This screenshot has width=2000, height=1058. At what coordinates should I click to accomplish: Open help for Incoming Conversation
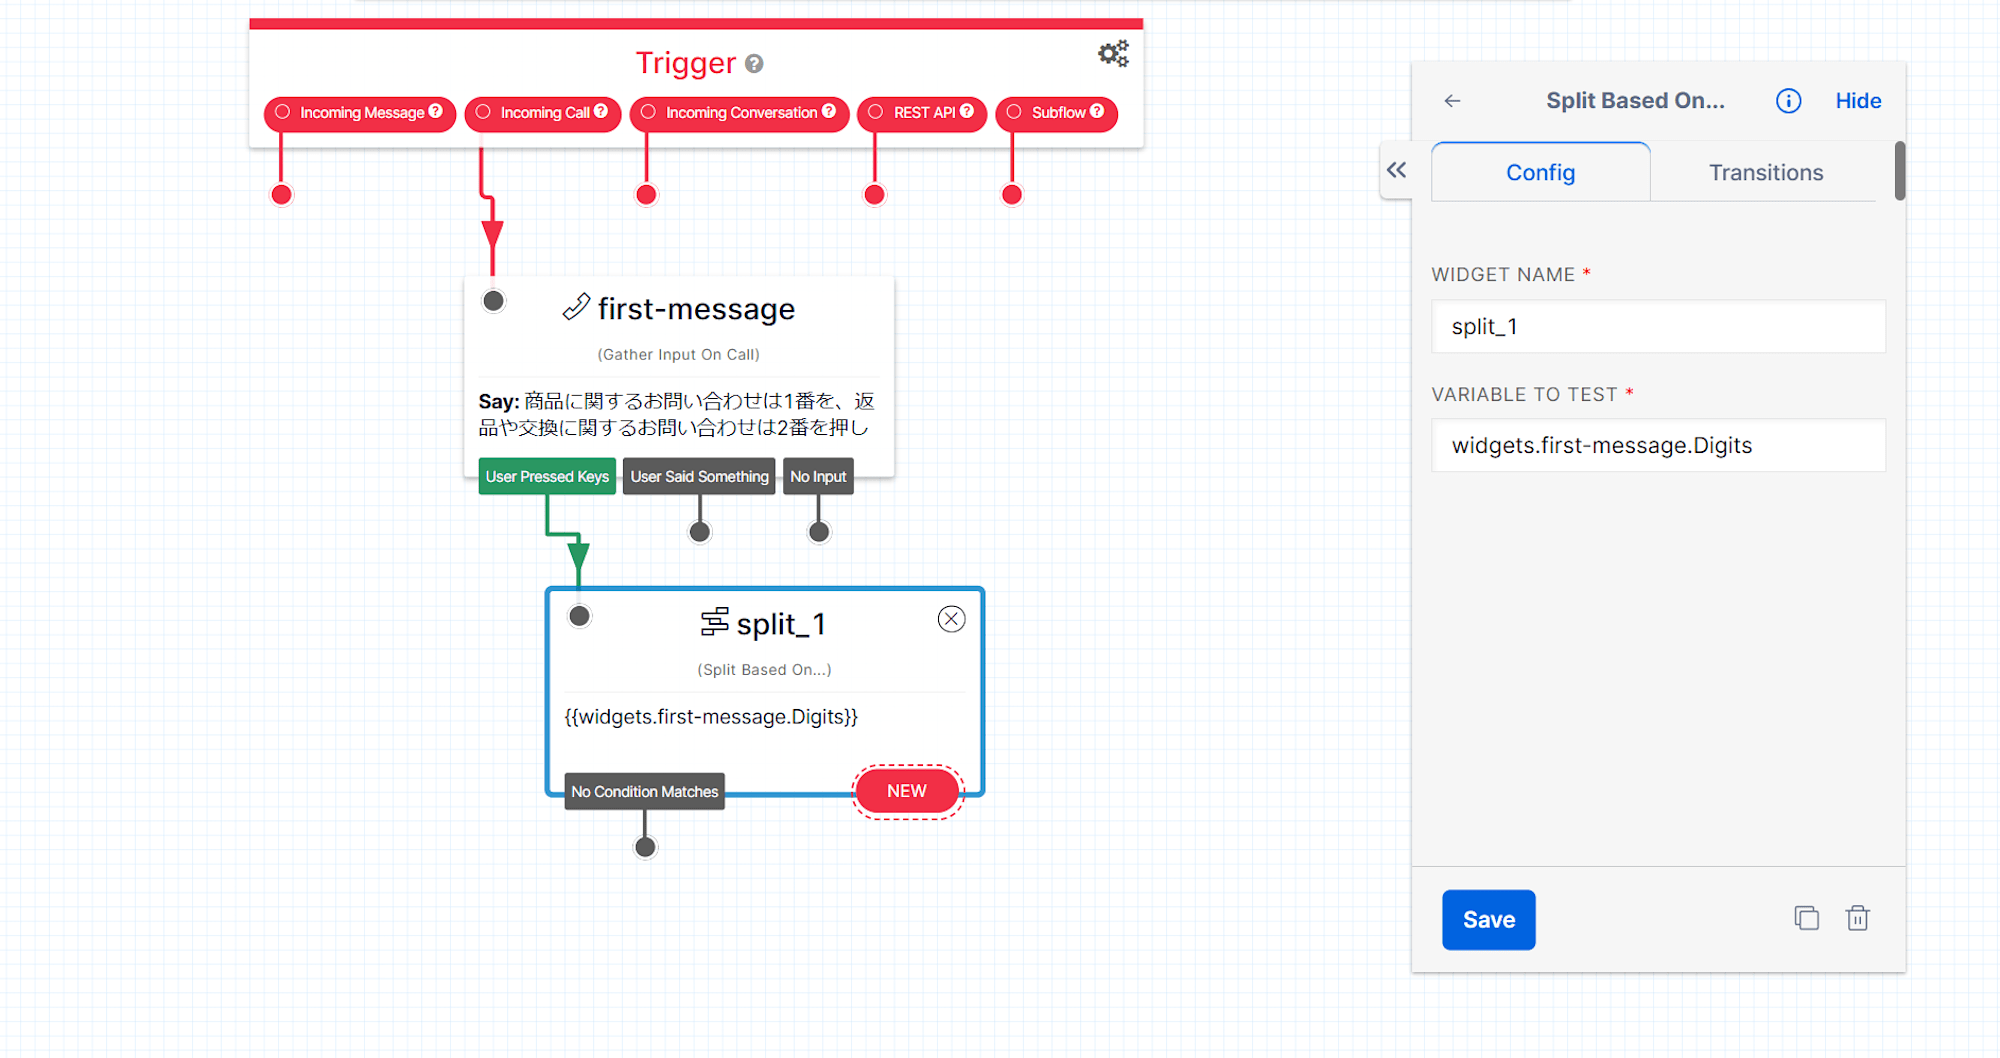(829, 111)
